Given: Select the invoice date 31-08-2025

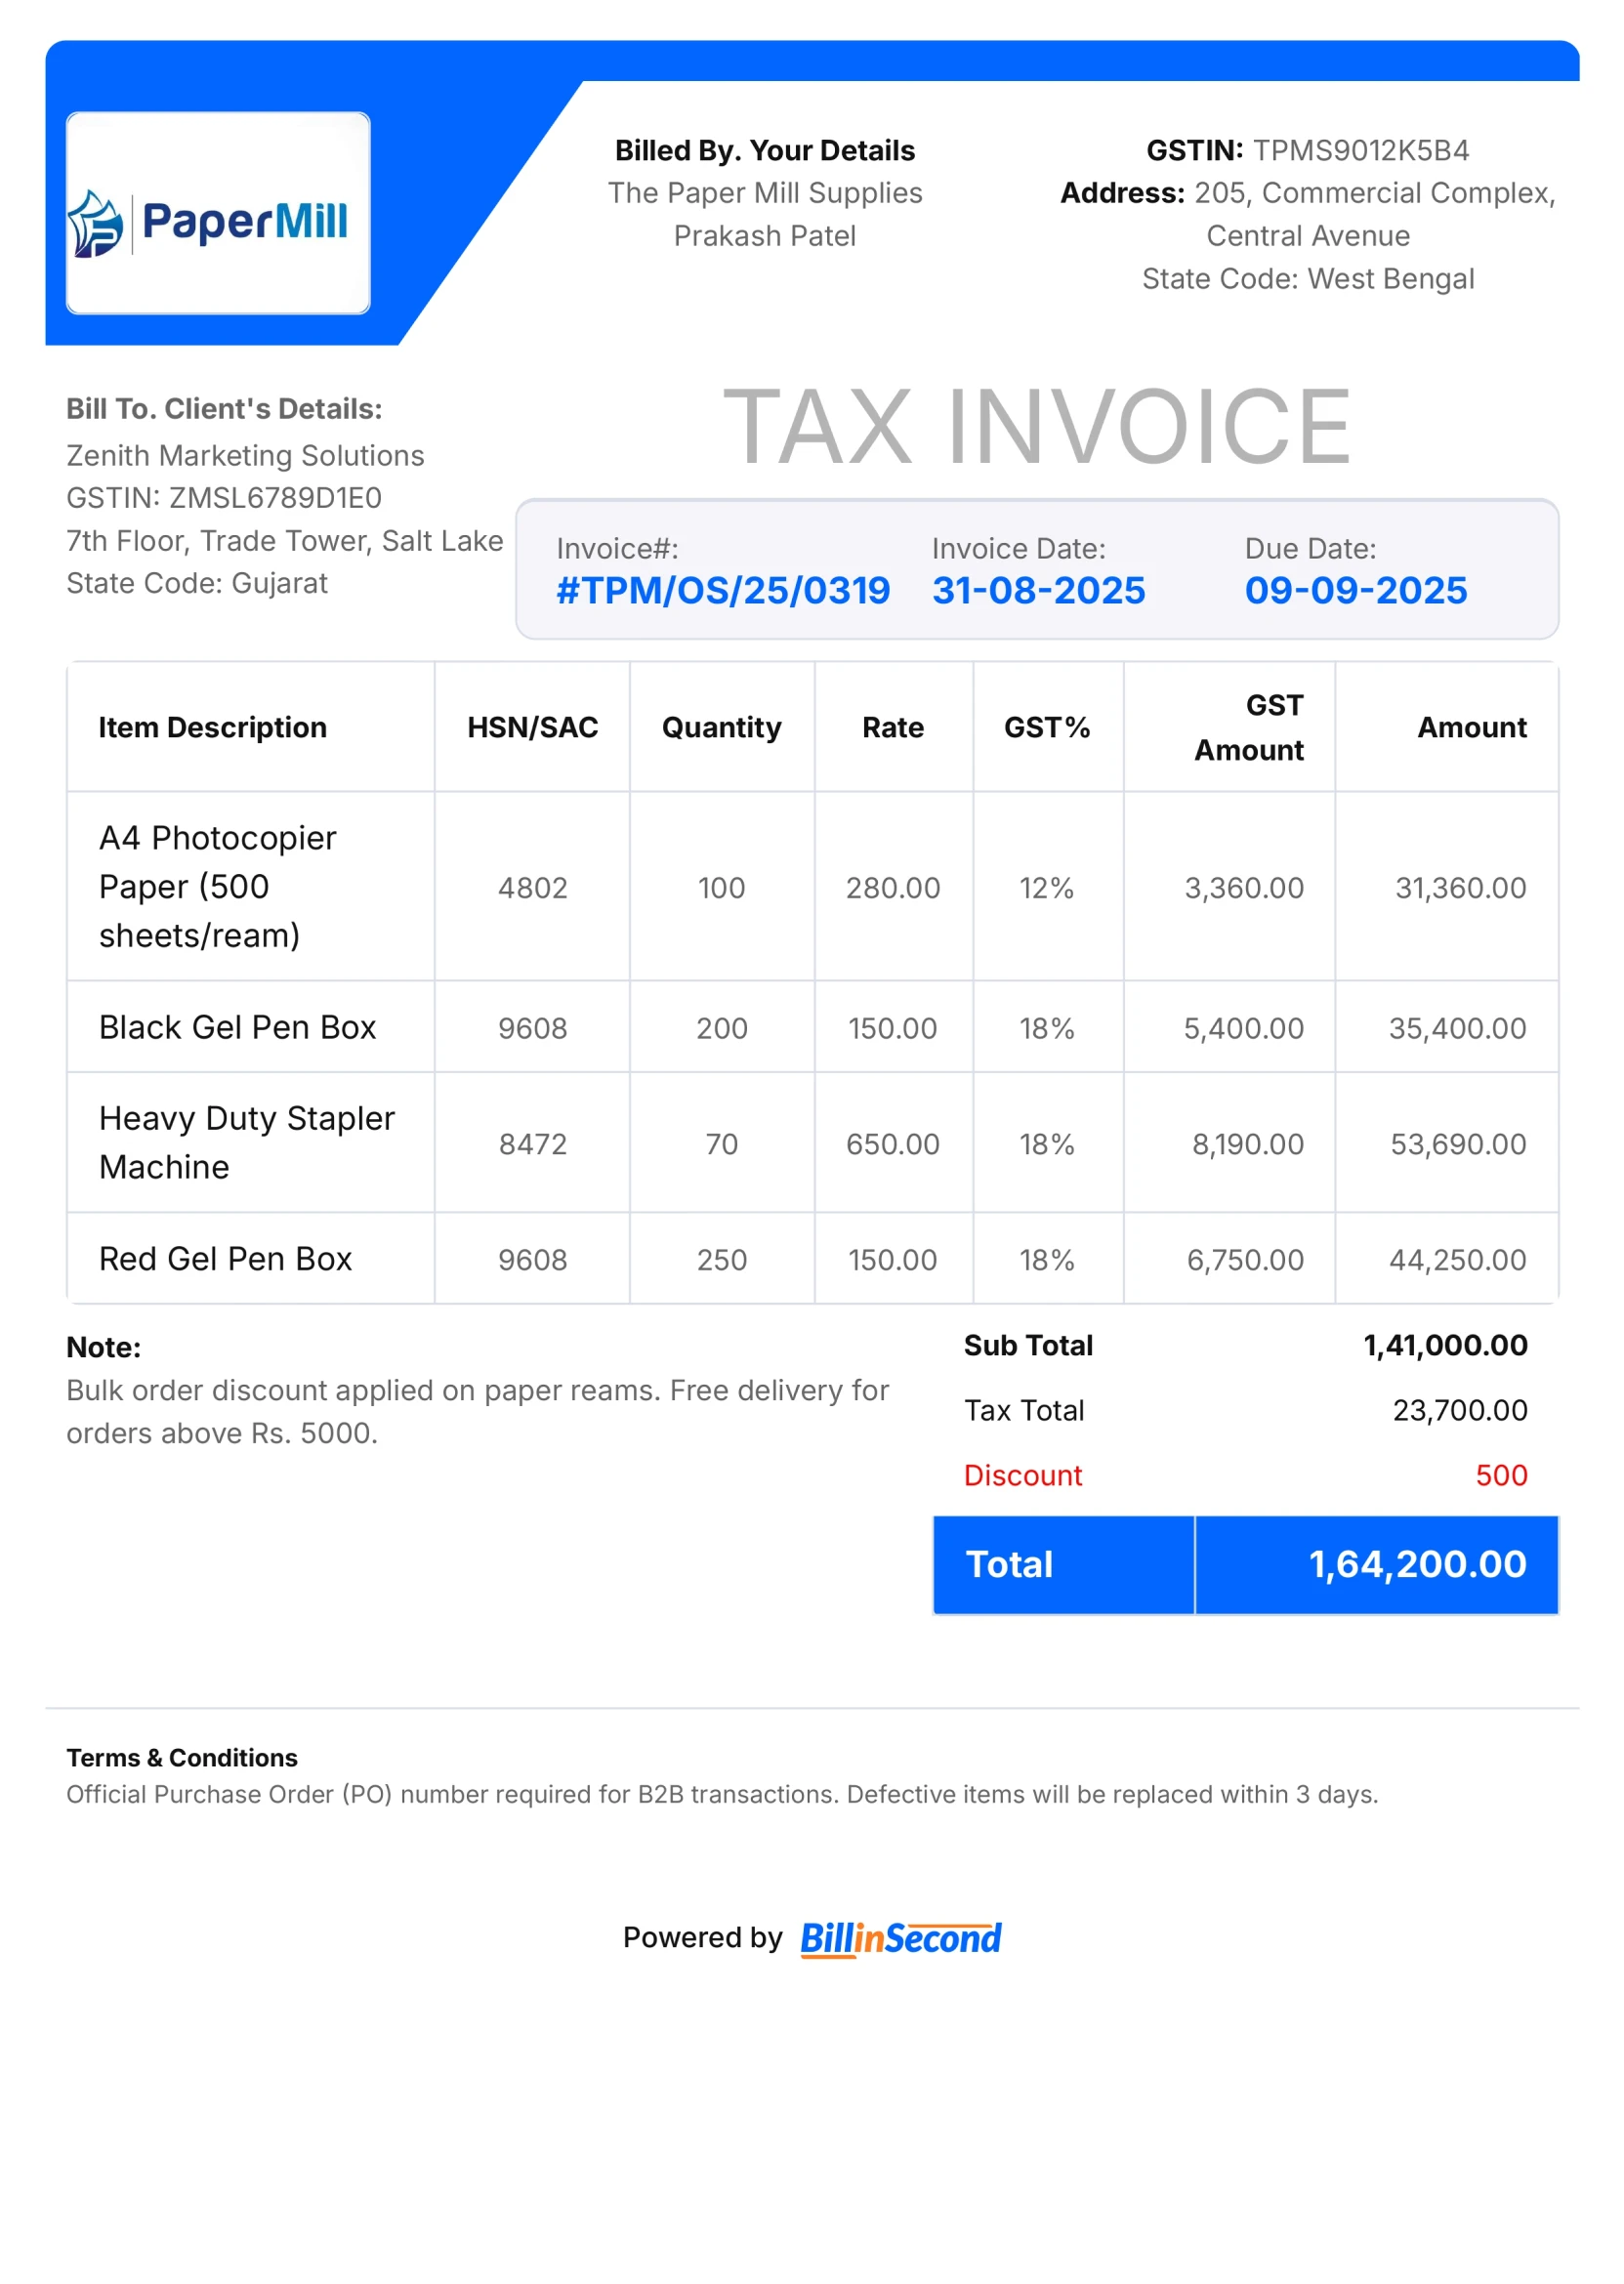Looking at the screenshot, I should click(x=1038, y=590).
